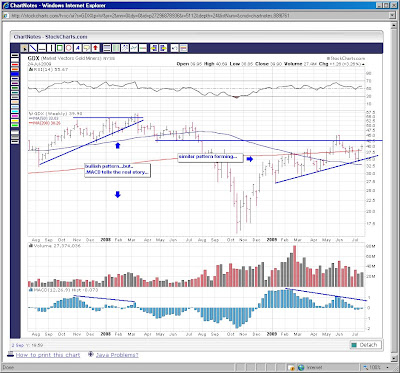The width and height of the screenshot is (400, 373).
Task: Click the StockCharts.com watermark label
Action: point(346,58)
